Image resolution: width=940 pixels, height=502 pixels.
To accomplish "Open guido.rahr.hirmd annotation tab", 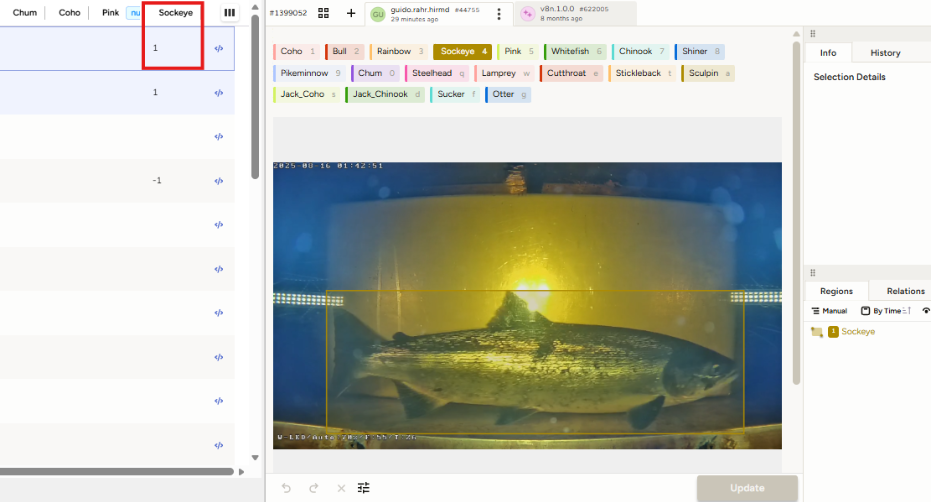I will click(439, 14).
